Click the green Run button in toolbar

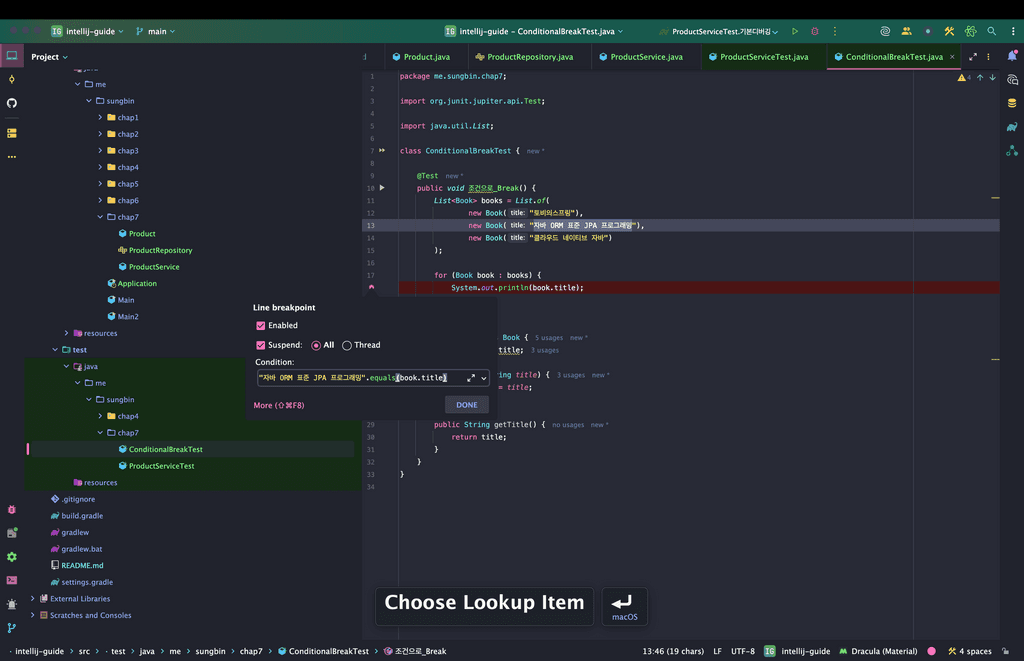[x=795, y=31]
